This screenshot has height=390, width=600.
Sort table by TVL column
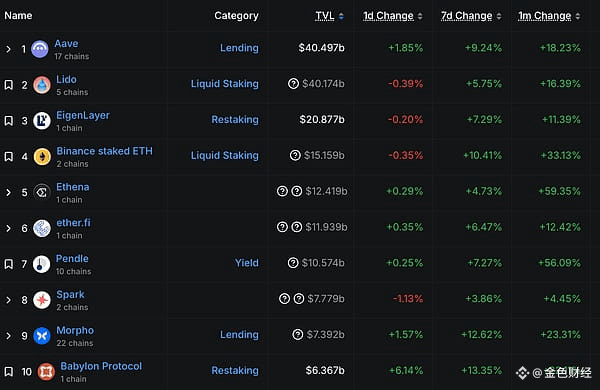pos(329,16)
